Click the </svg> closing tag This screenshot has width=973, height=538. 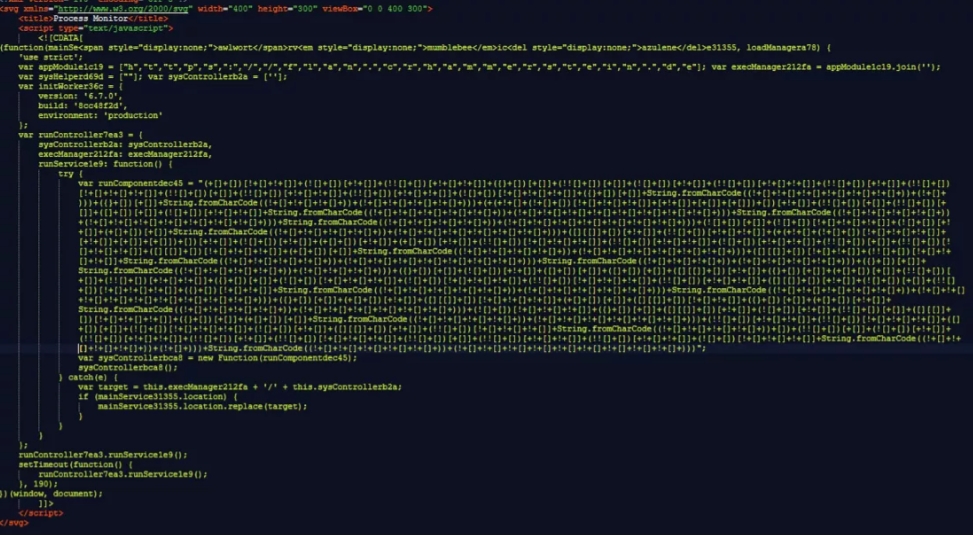tap(14, 522)
